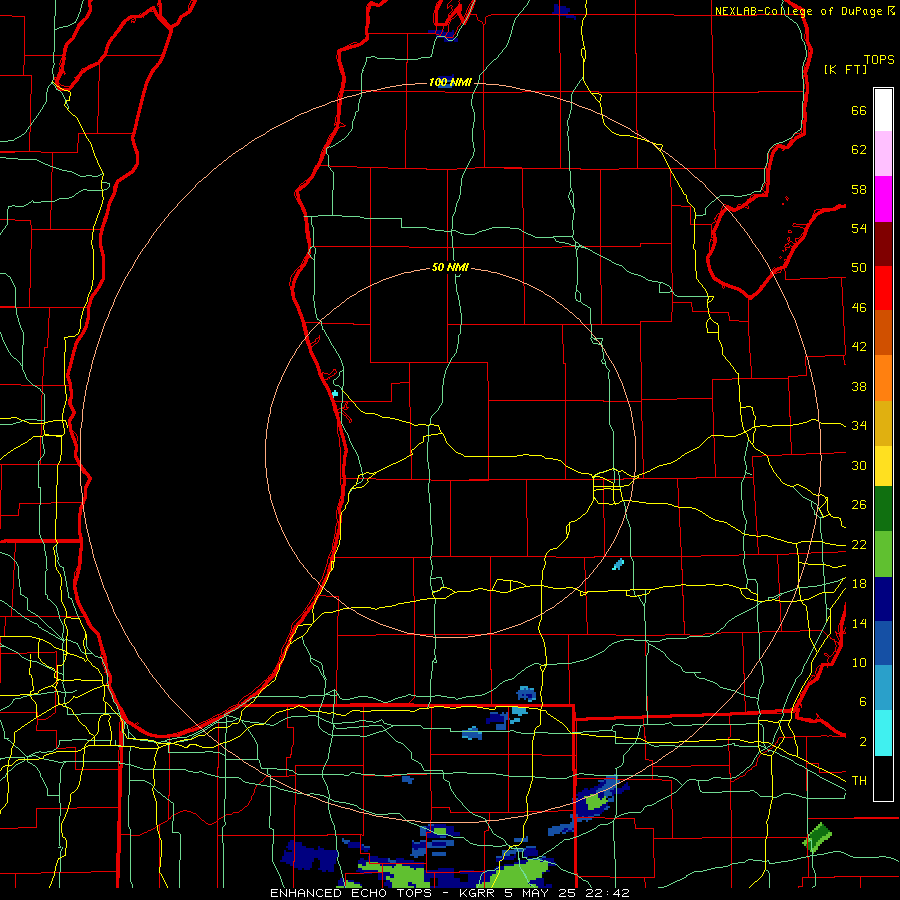Viewport: 900px width, 900px height.
Task: Select the dark red legend swatch
Action: pyautogui.click(x=883, y=243)
